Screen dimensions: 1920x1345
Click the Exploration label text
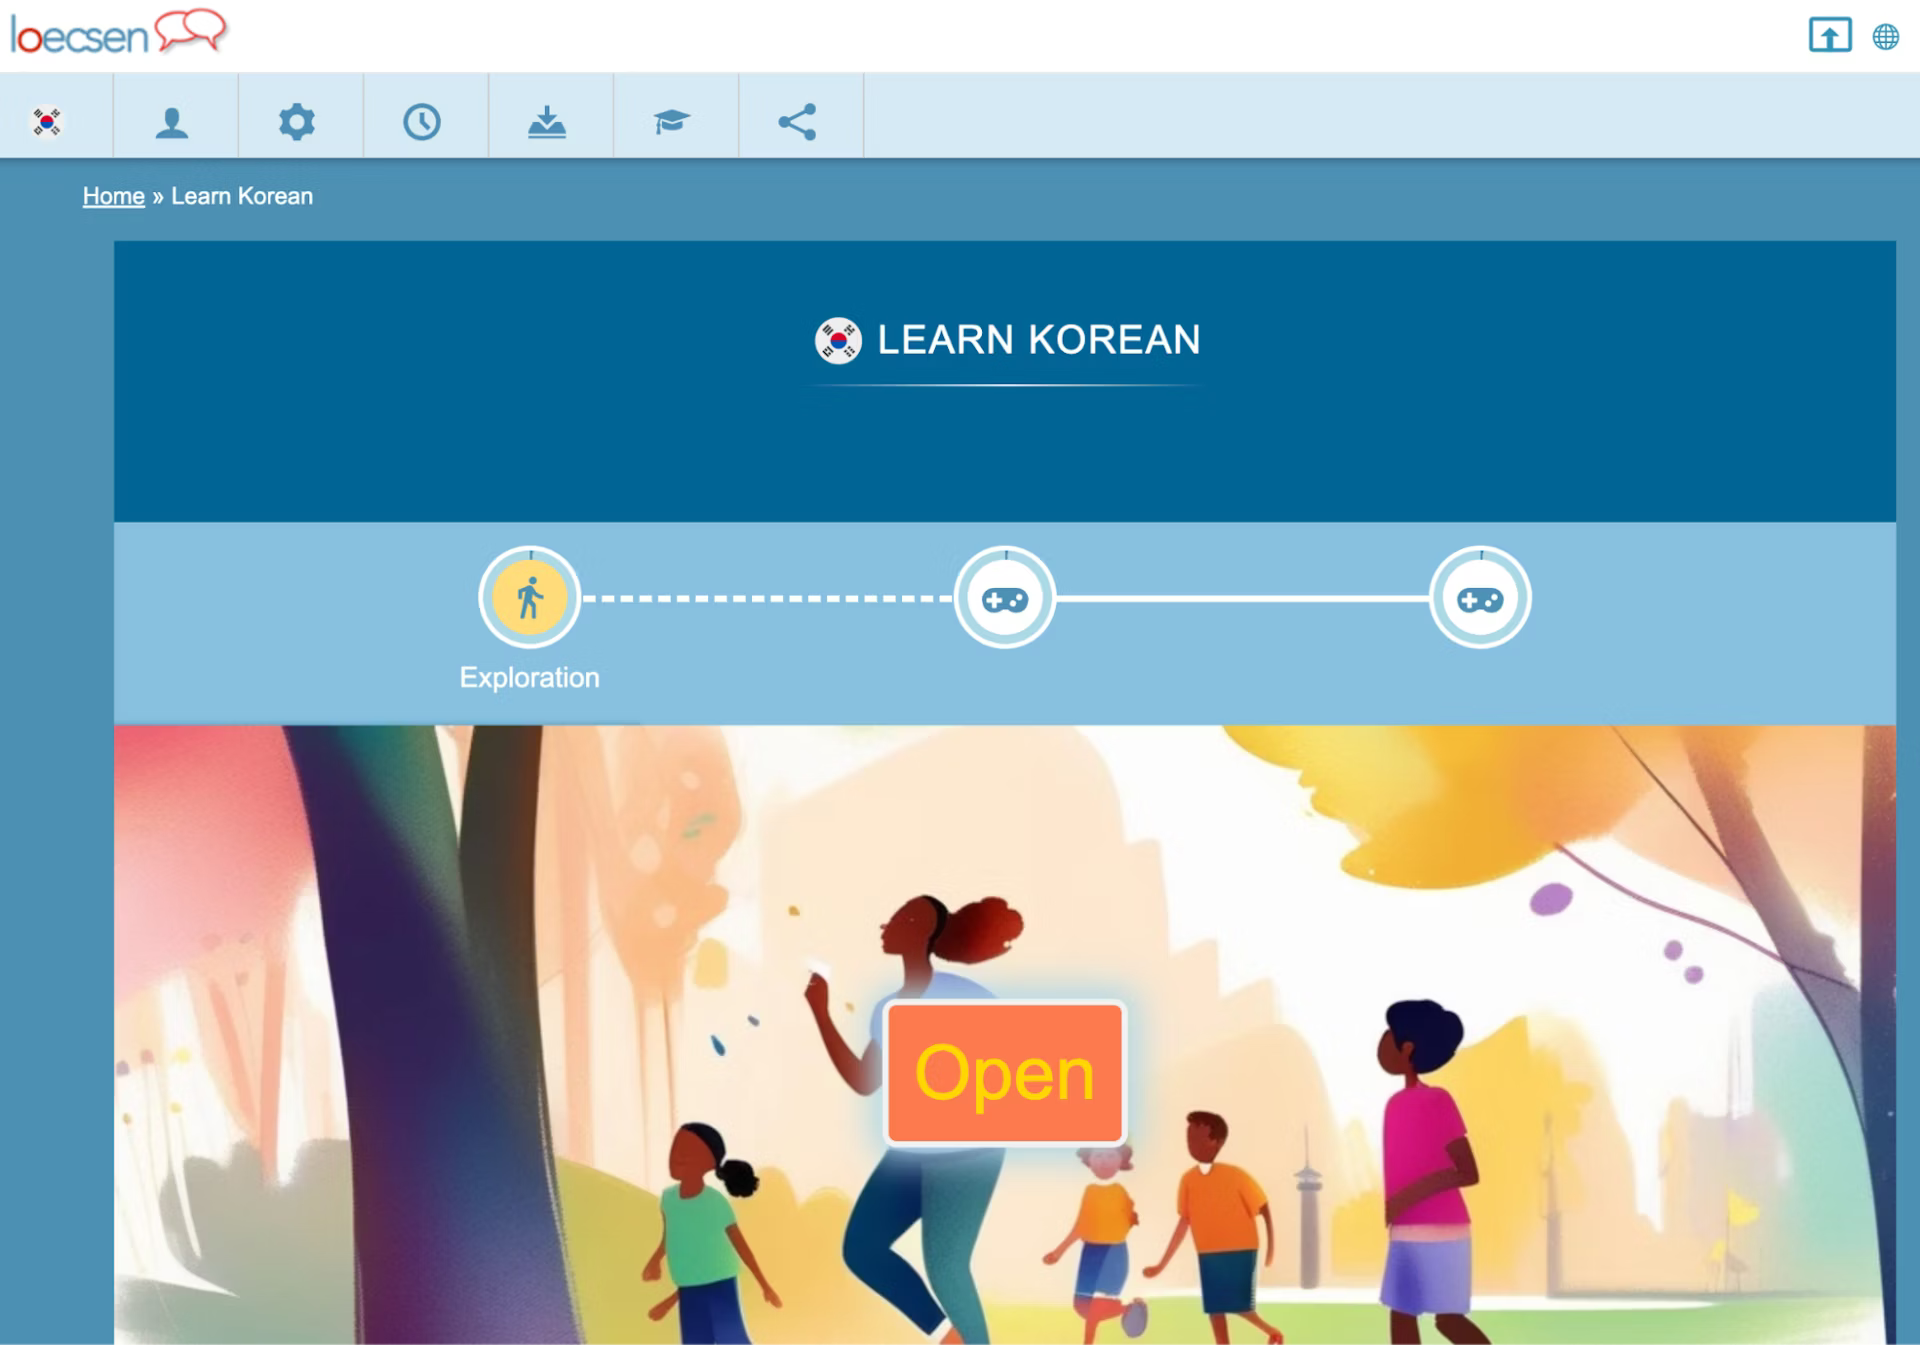click(x=529, y=678)
